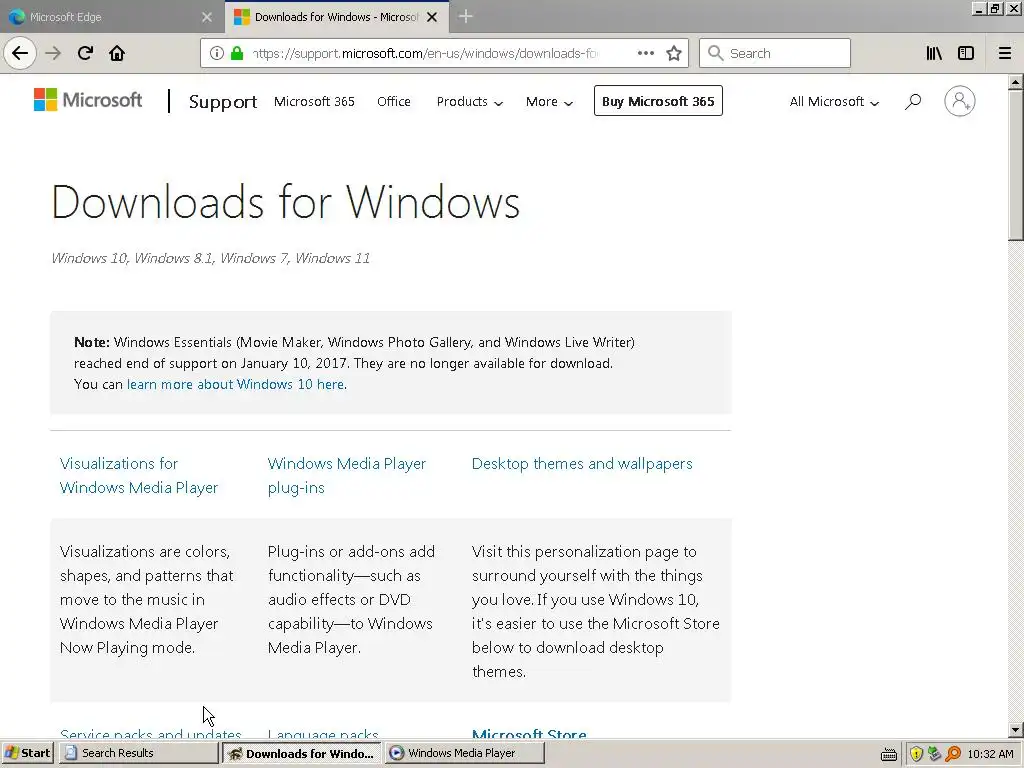Expand the All Microsoft dropdown

pyautogui.click(x=834, y=101)
